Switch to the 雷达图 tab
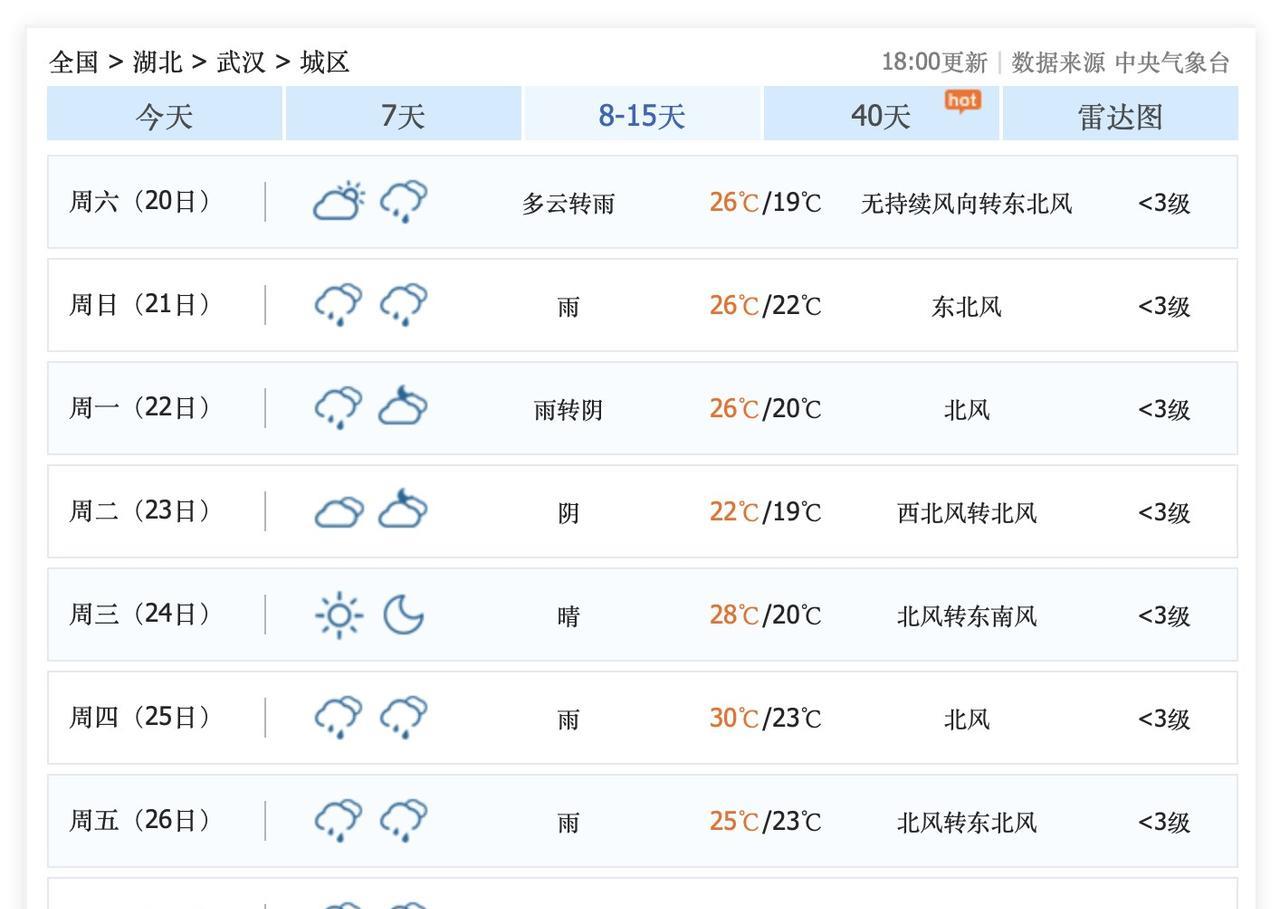 coord(1120,115)
